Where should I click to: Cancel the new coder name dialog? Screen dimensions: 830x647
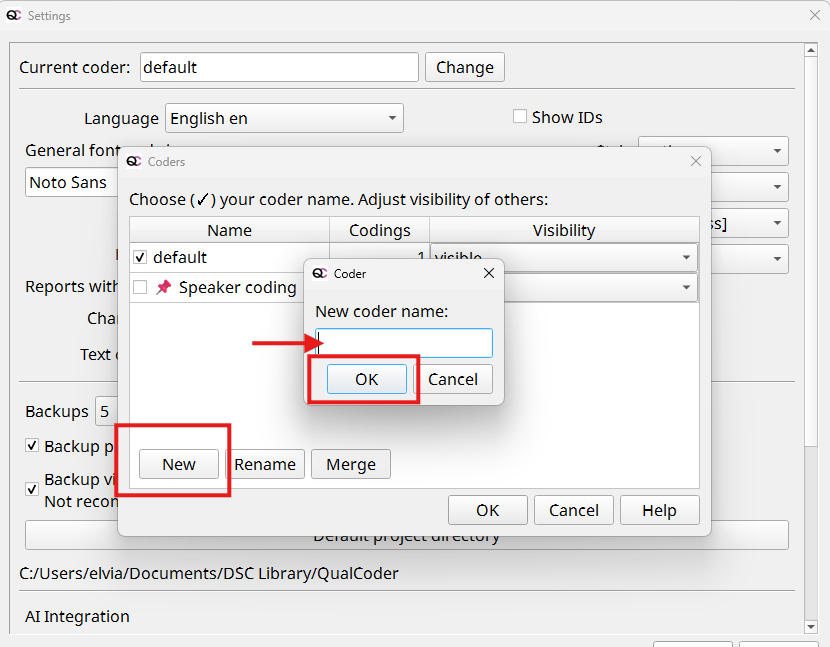coord(453,379)
